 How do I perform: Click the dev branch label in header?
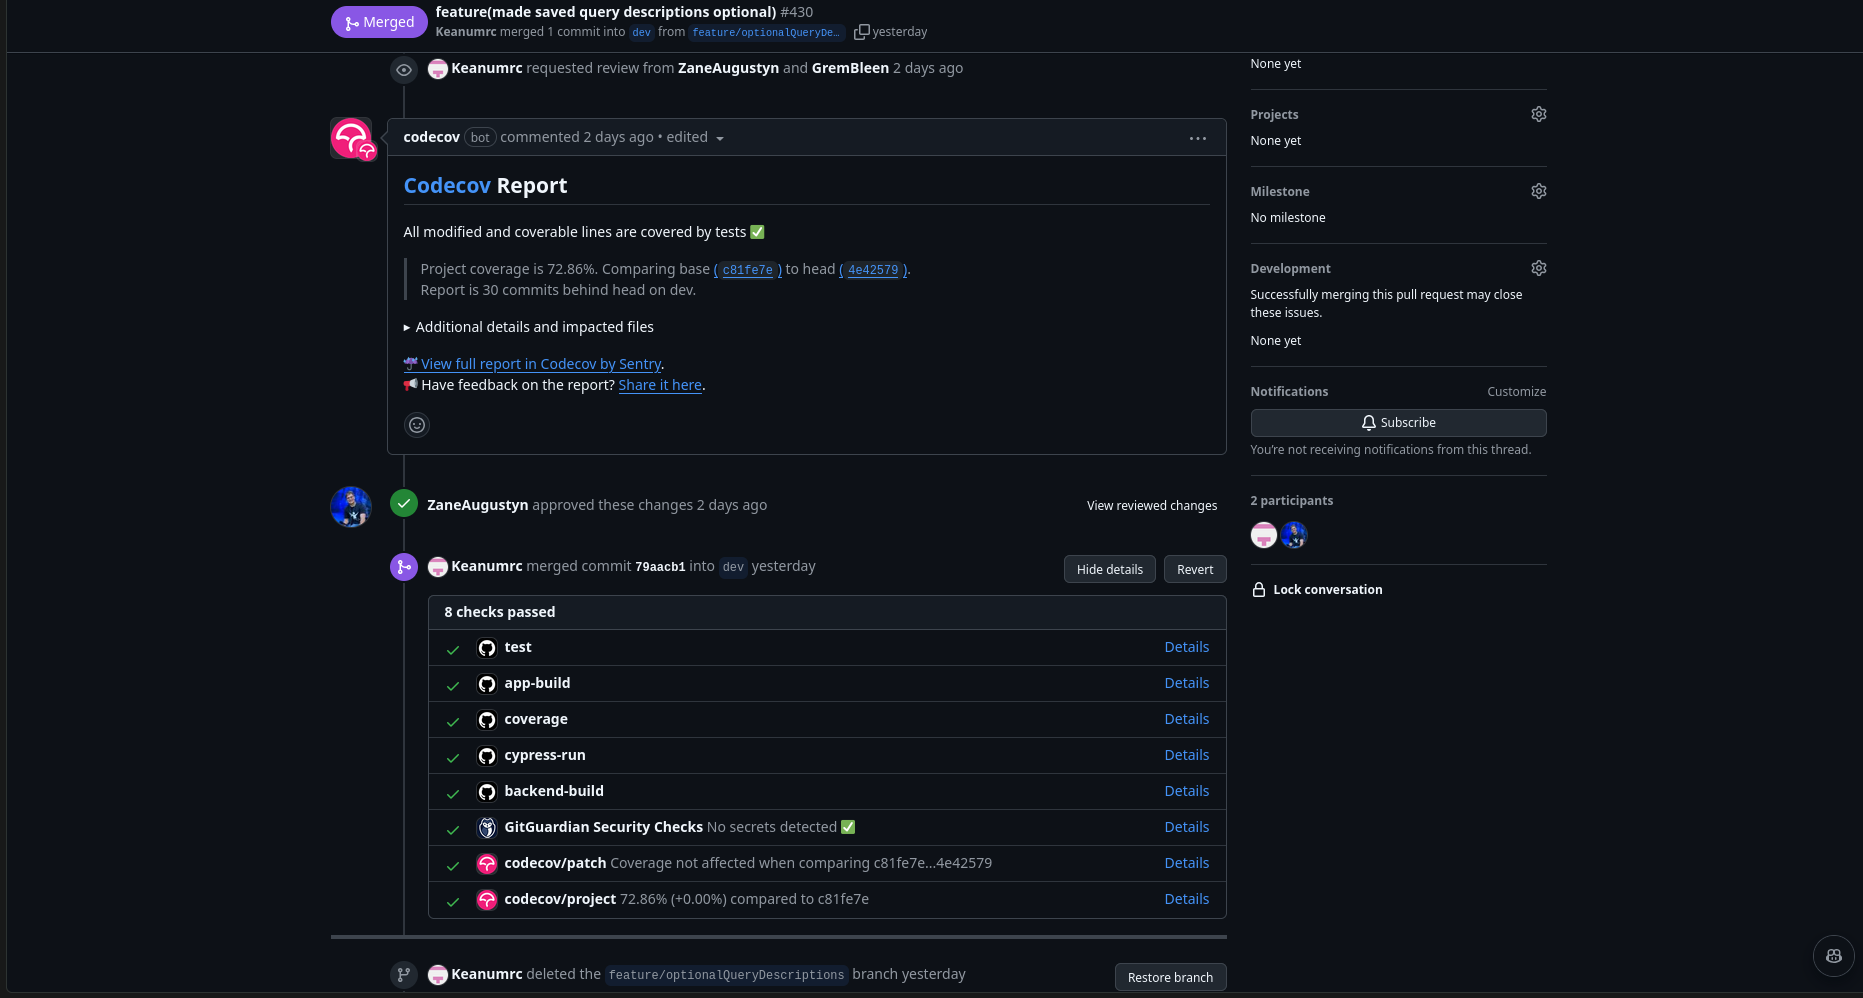tap(641, 33)
